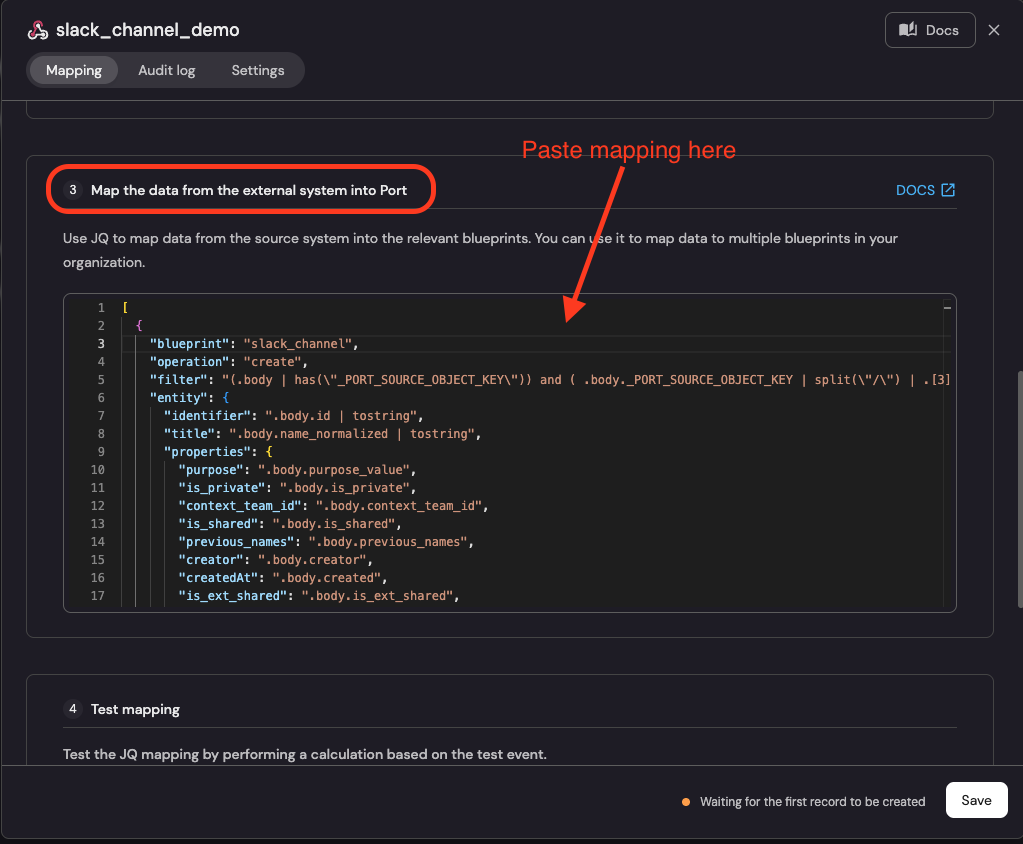
Task: Switch to the Mapping tab
Action: point(74,71)
